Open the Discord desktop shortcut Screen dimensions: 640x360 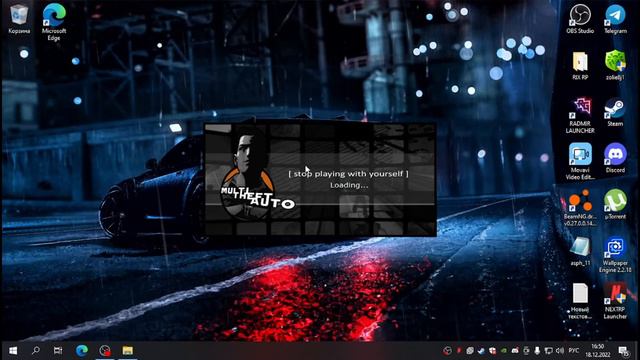point(615,158)
